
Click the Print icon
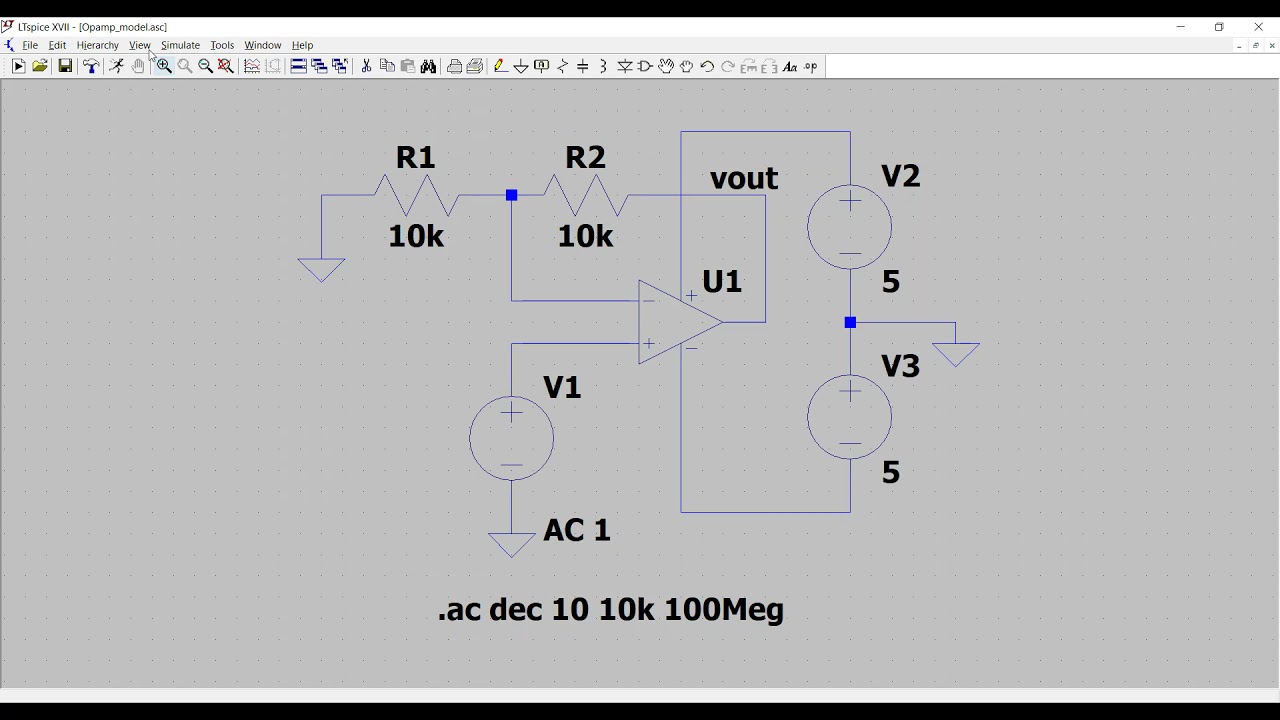click(x=455, y=66)
